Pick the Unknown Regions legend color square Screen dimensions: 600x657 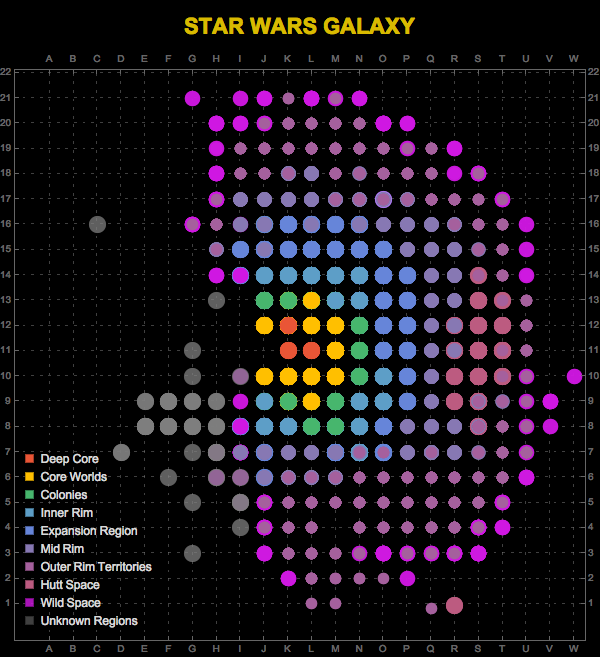click(29, 621)
